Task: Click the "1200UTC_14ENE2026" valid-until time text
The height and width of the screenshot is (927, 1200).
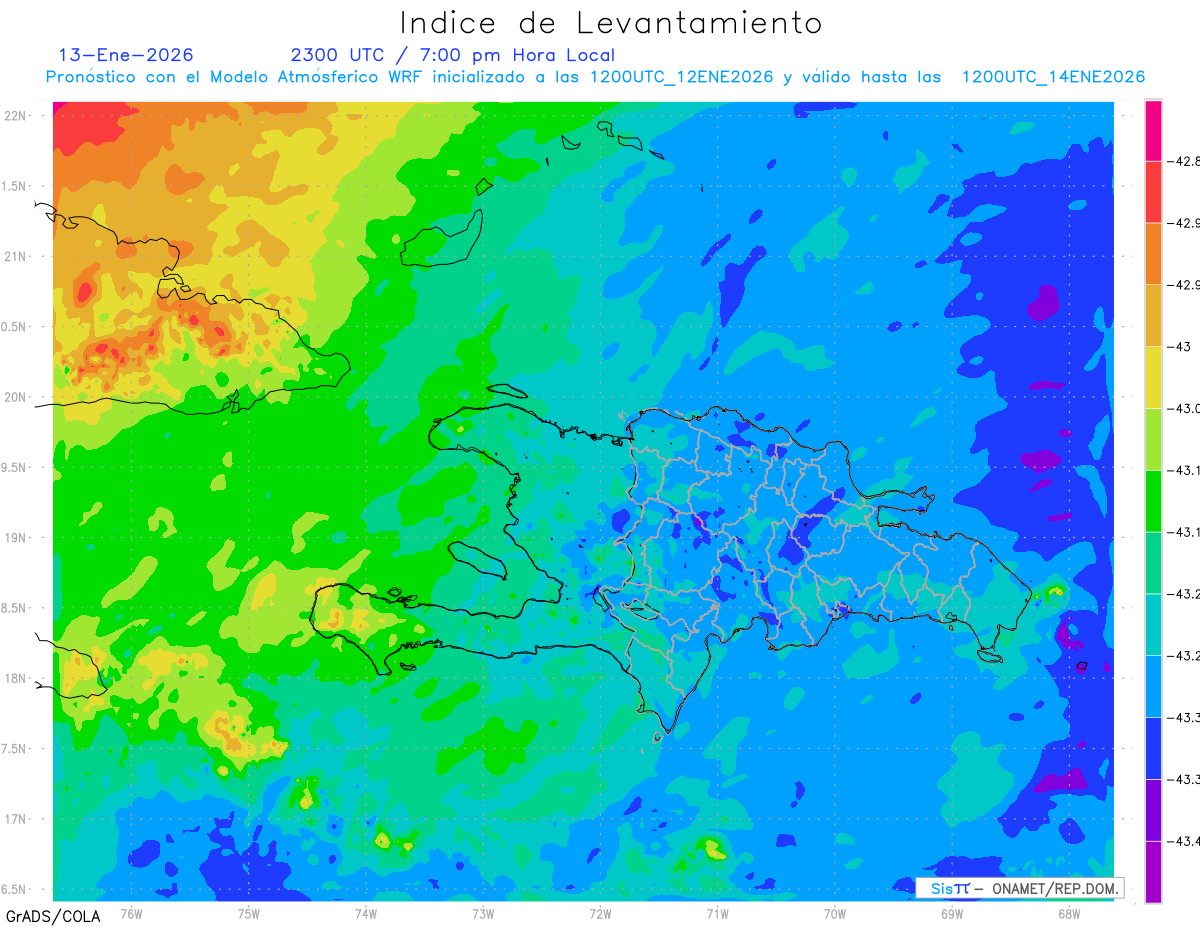Action: (1053, 77)
